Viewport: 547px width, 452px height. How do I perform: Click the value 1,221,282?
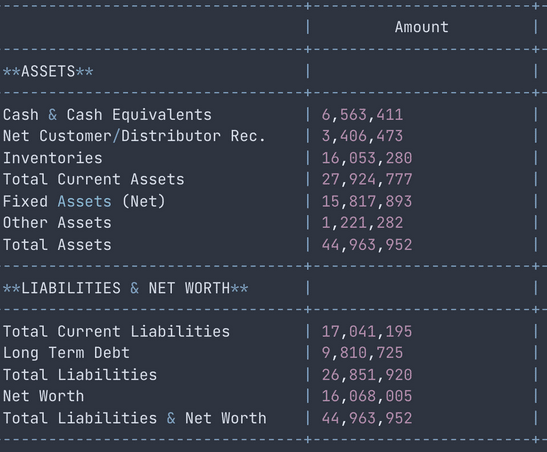[x=362, y=223]
